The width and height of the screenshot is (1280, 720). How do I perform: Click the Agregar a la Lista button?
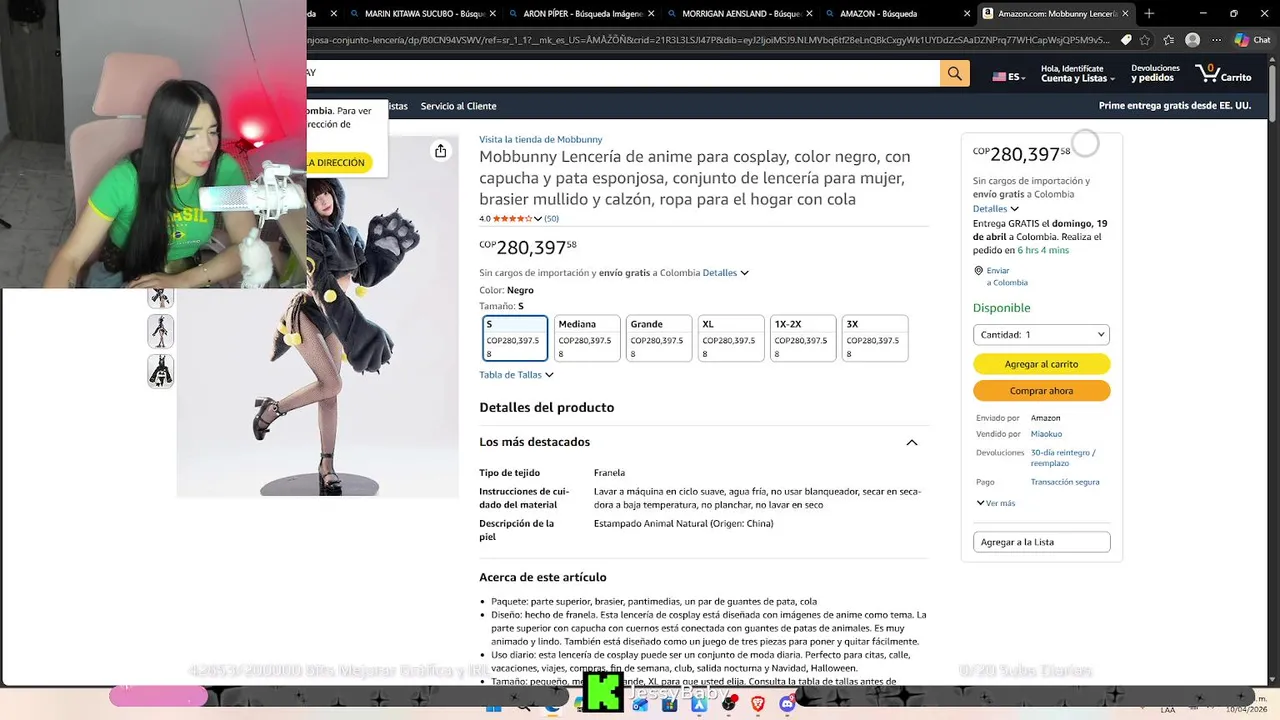coord(1041,542)
